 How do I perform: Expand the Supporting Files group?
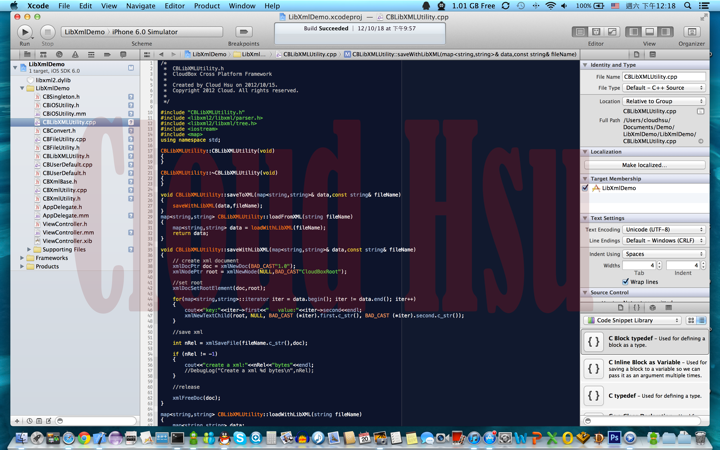pos(29,249)
